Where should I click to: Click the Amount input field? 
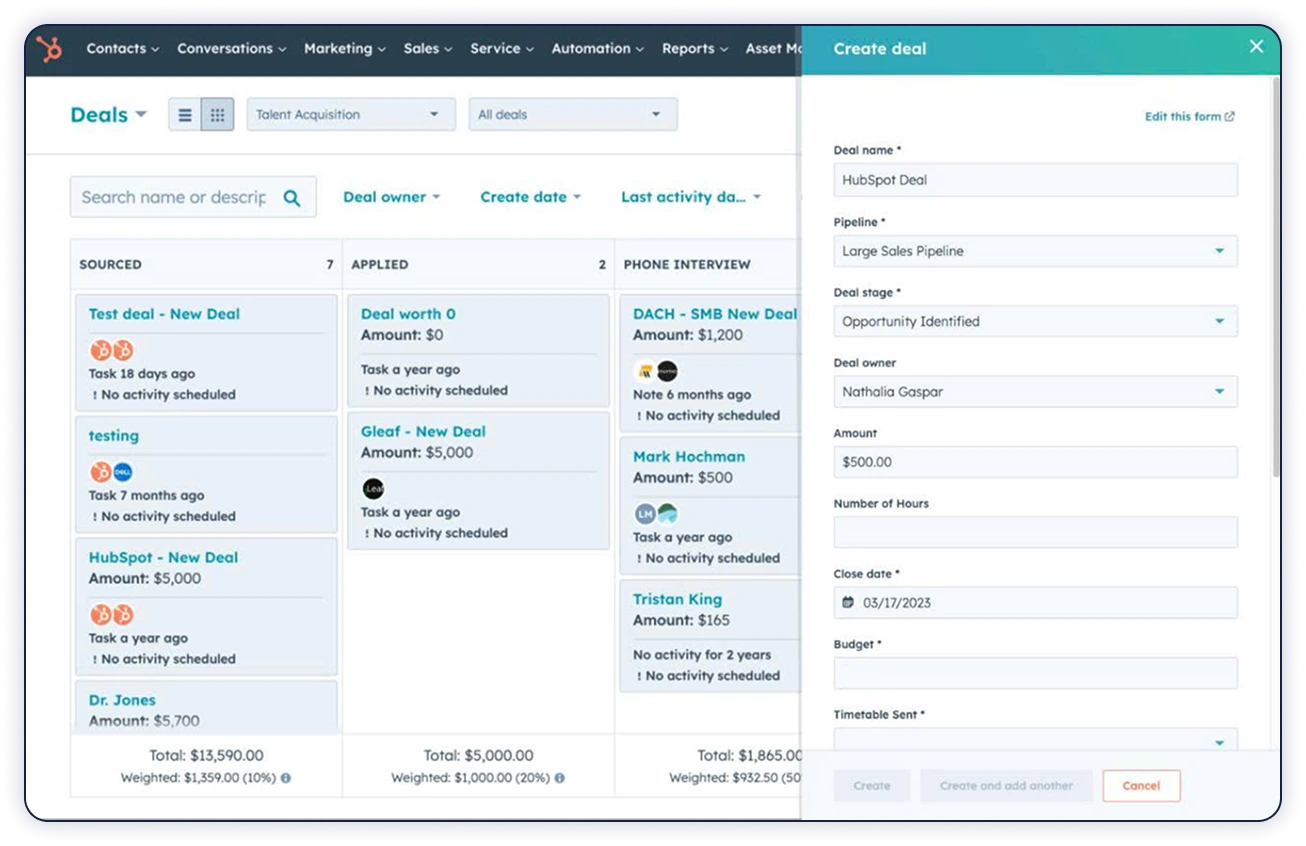point(1035,462)
